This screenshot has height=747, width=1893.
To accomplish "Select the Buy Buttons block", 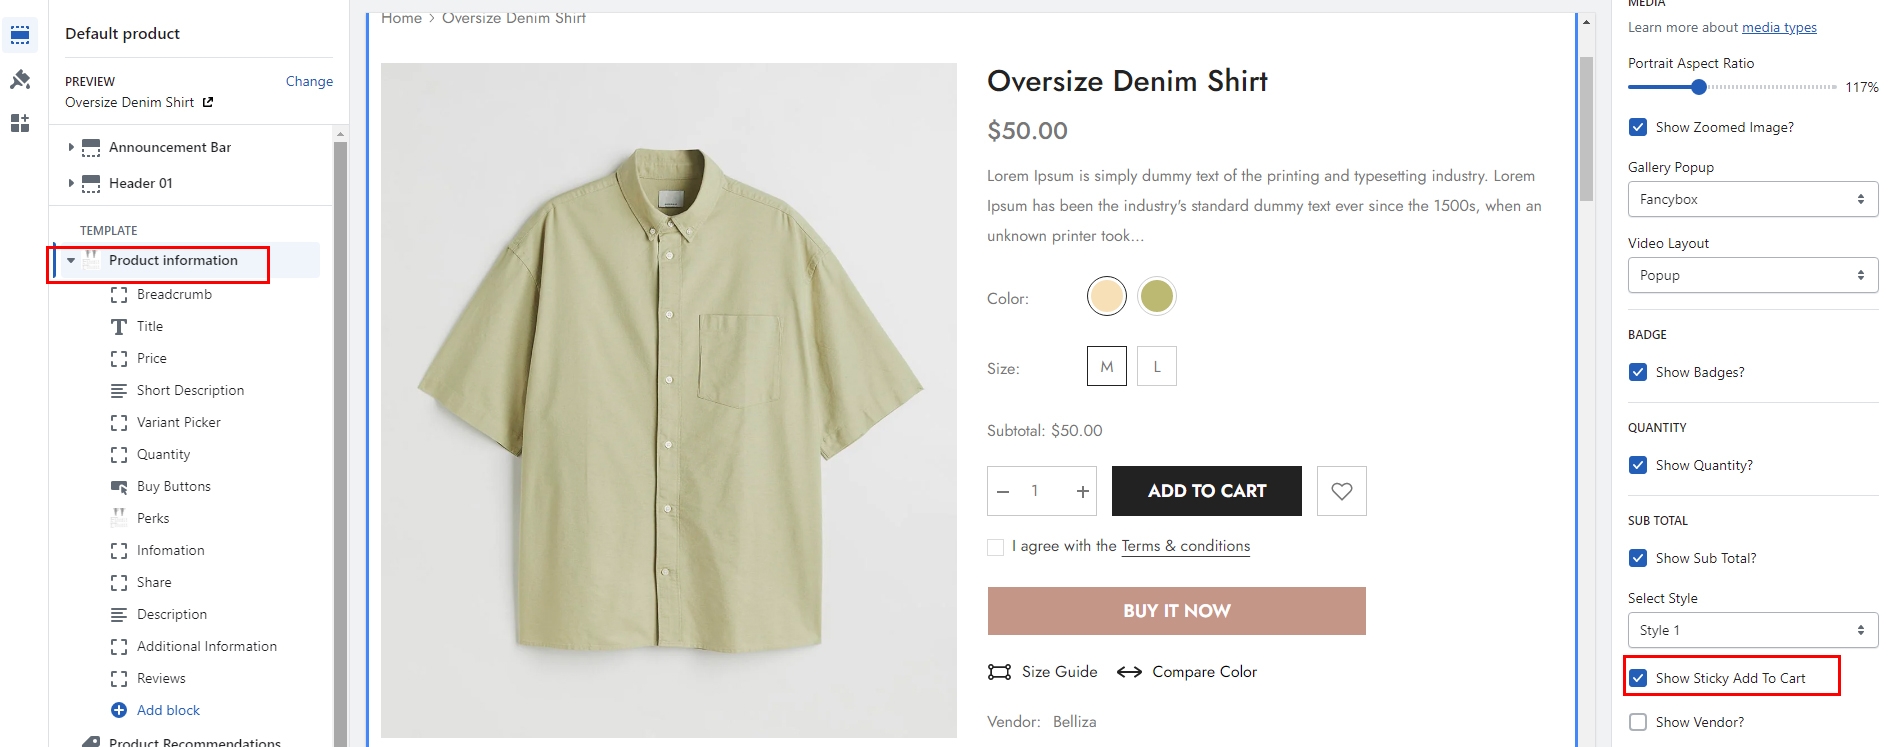I will [x=174, y=486].
